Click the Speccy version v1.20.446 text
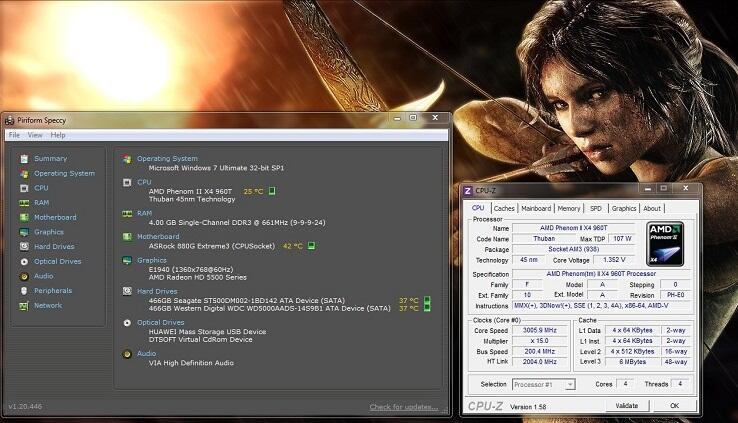This screenshot has height=423, width=738. point(25,407)
